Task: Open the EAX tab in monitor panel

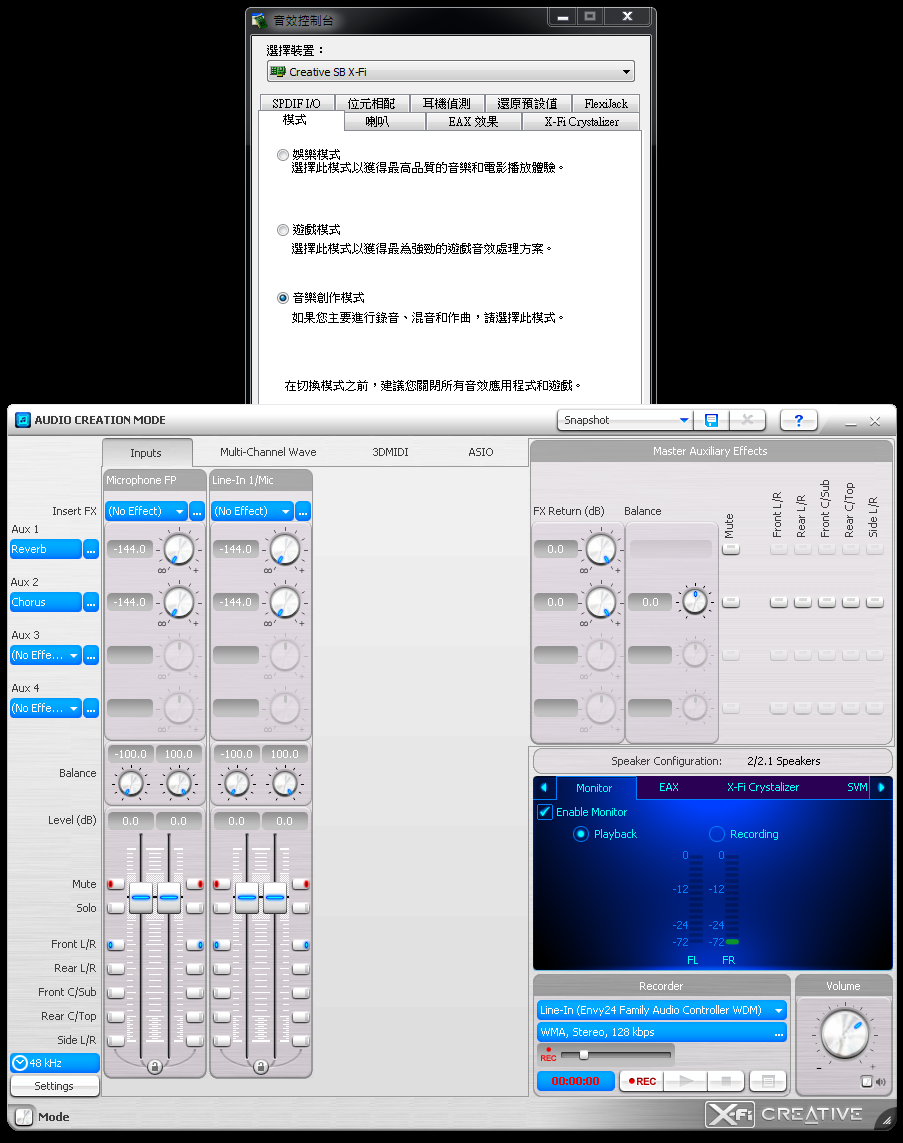Action: click(668, 787)
